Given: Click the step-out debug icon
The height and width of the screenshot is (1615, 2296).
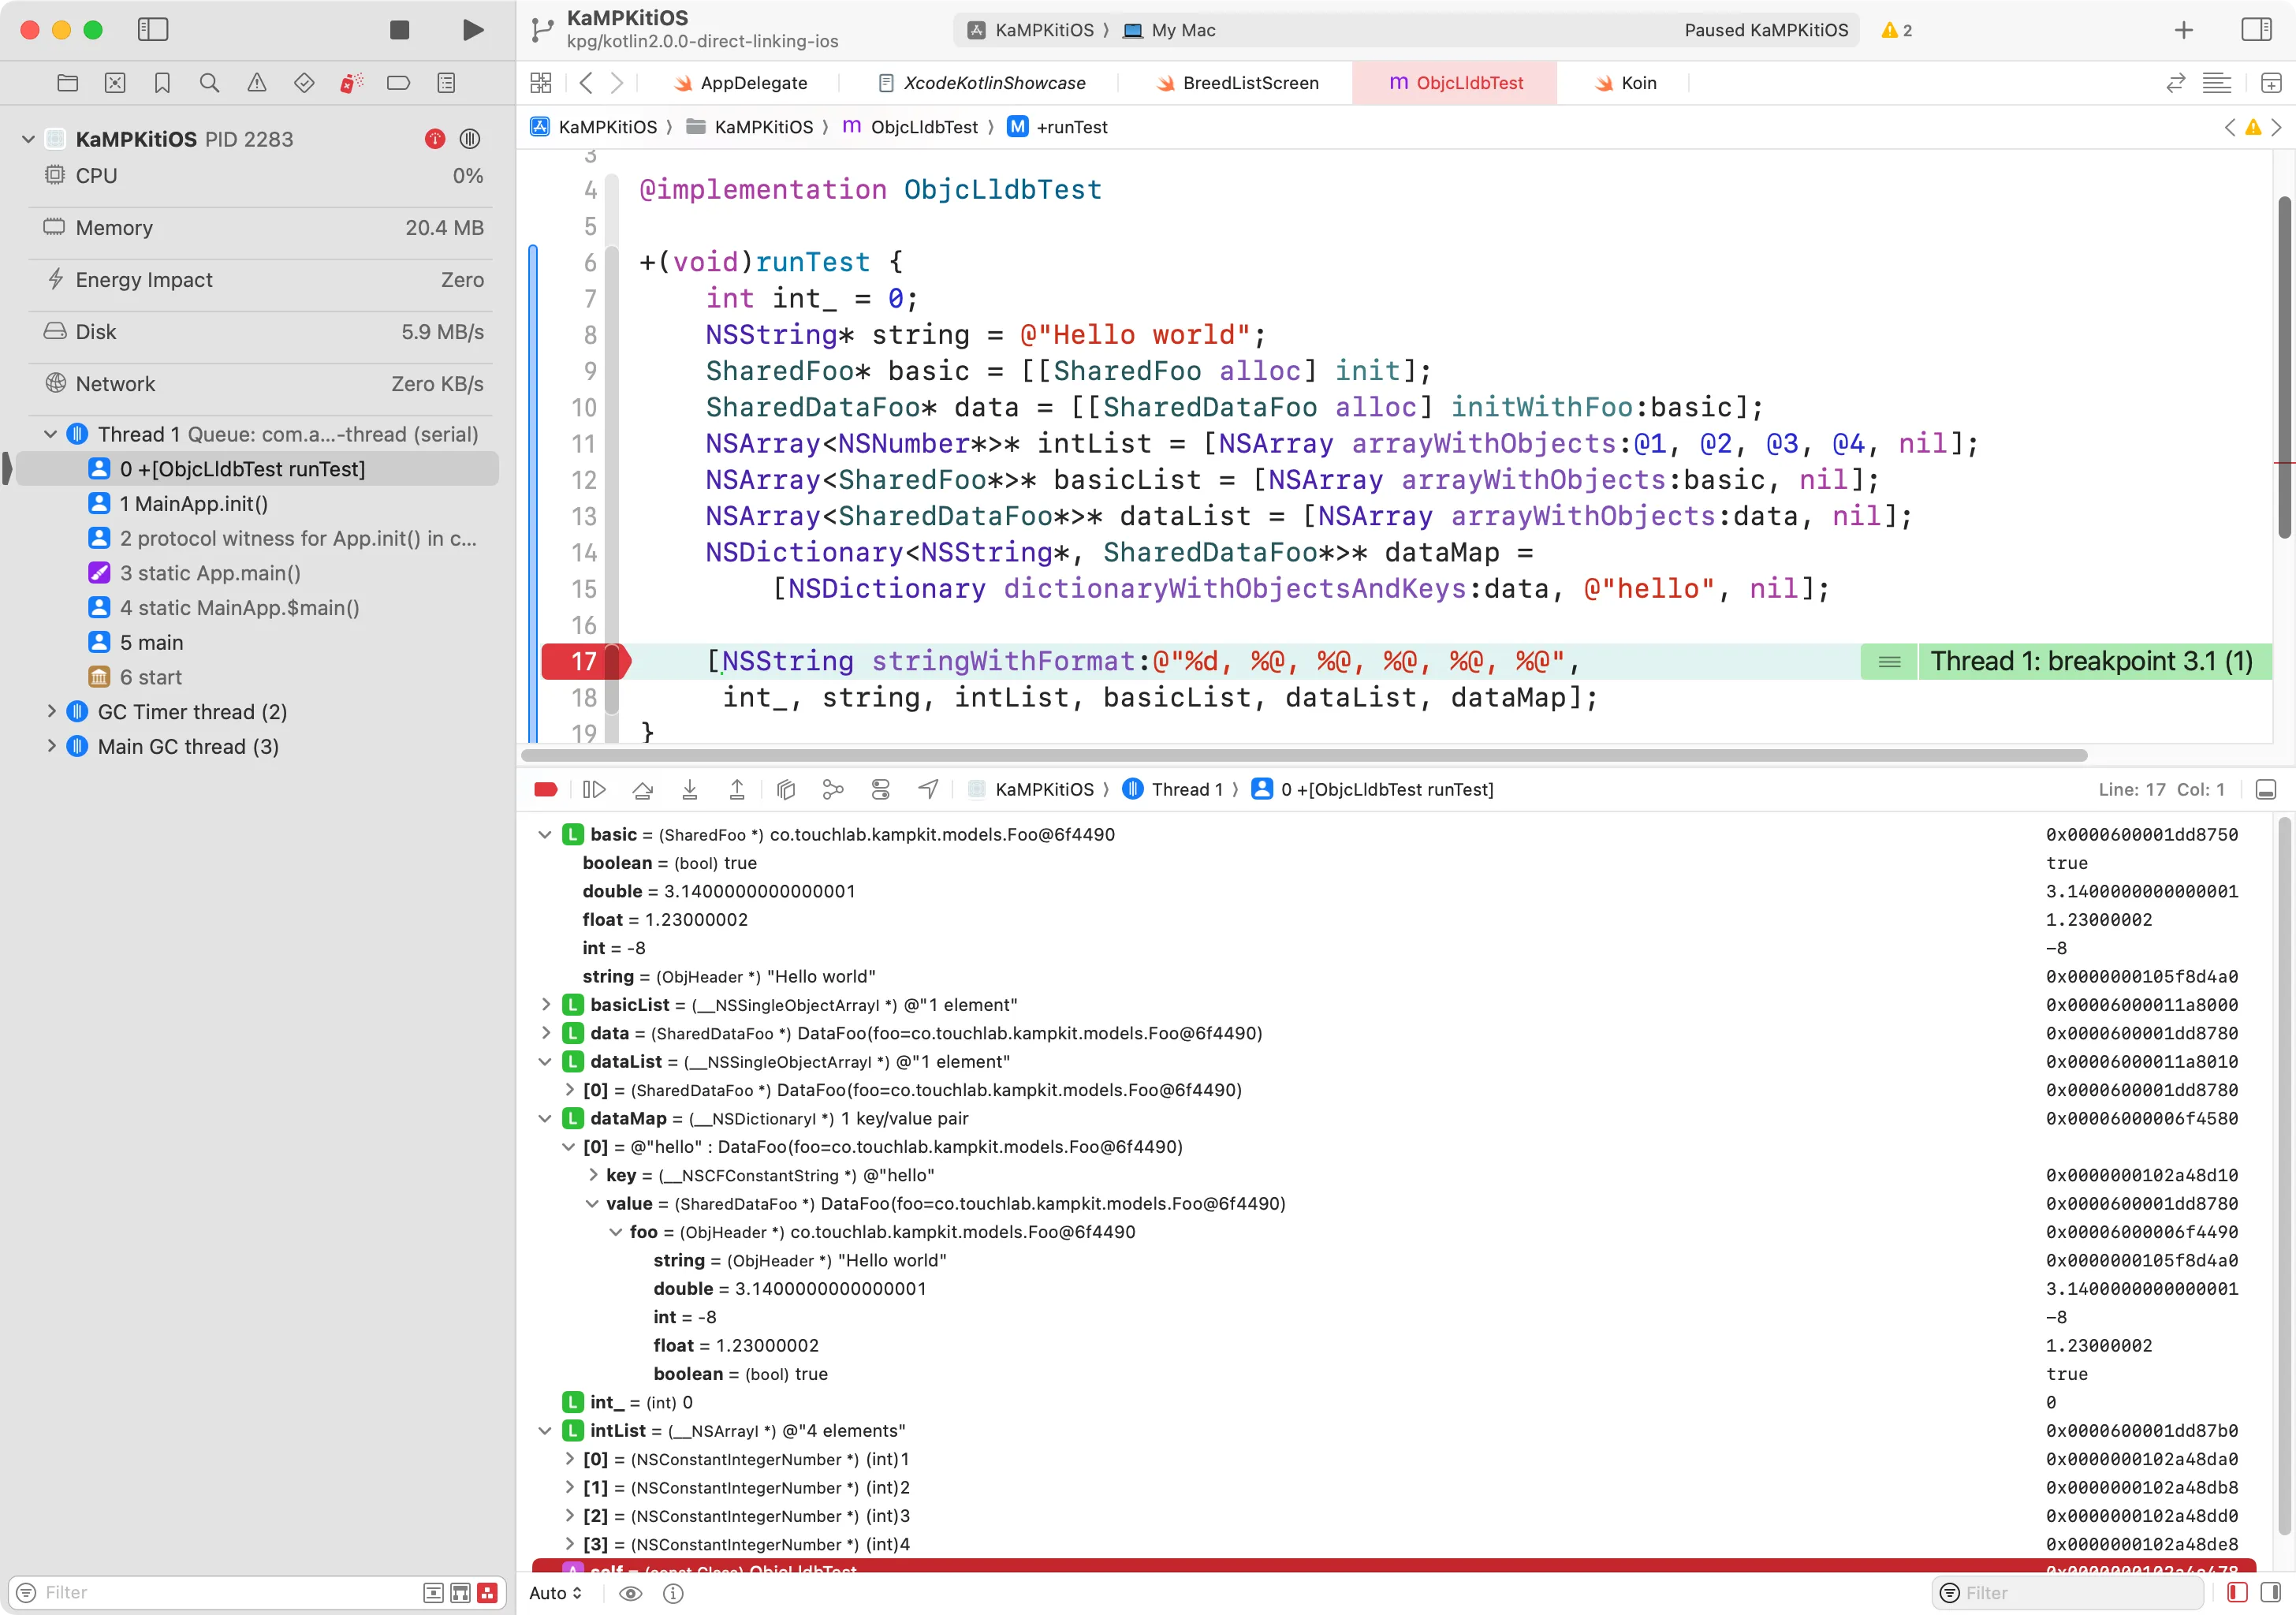Looking at the screenshot, I should click(x=736, y=789).
